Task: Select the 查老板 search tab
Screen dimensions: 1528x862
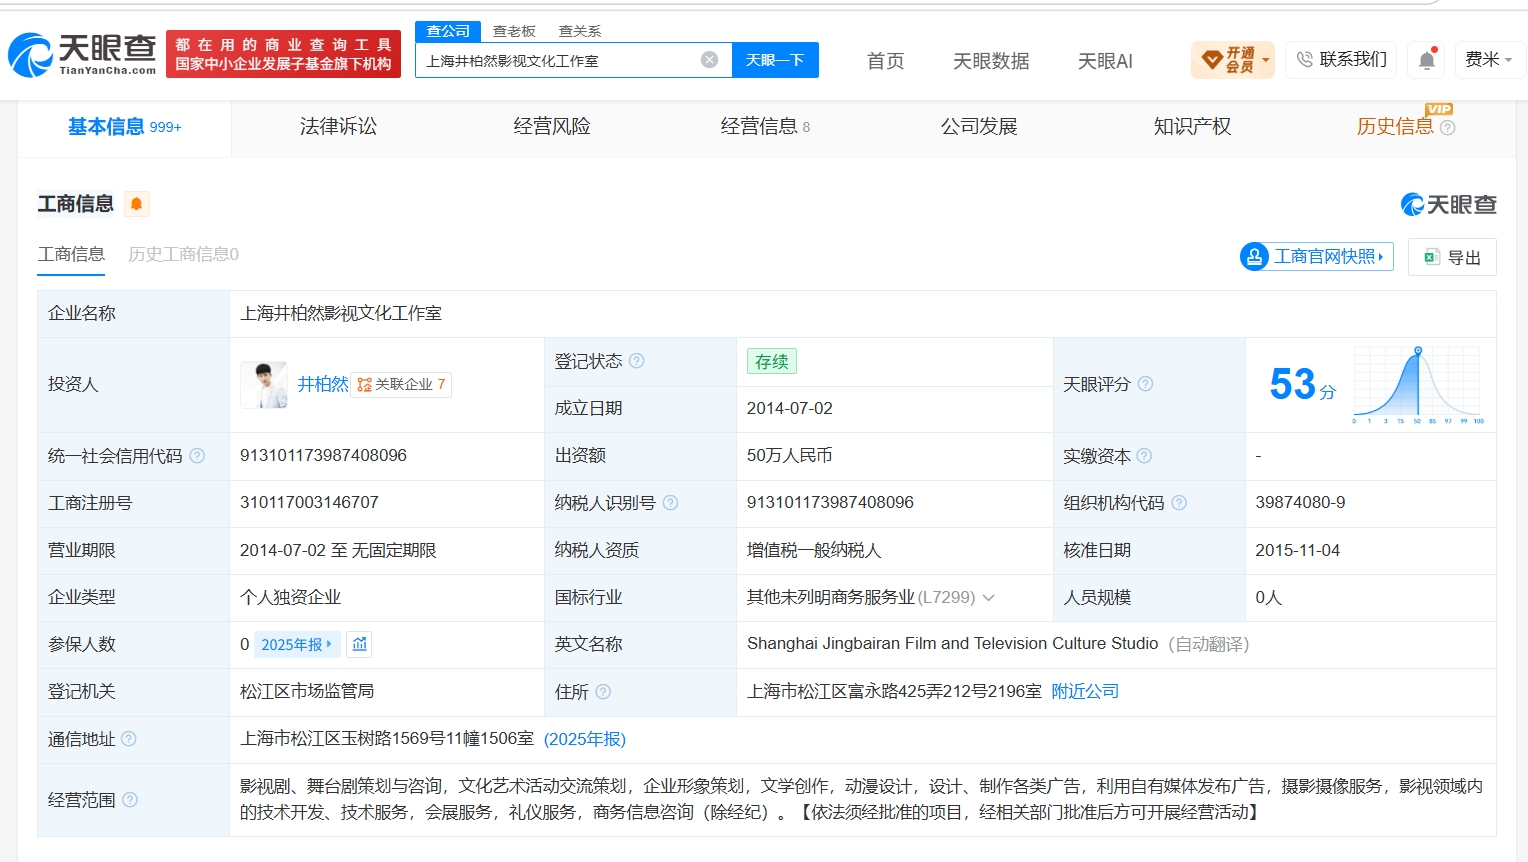Action: tap(514, 31)
